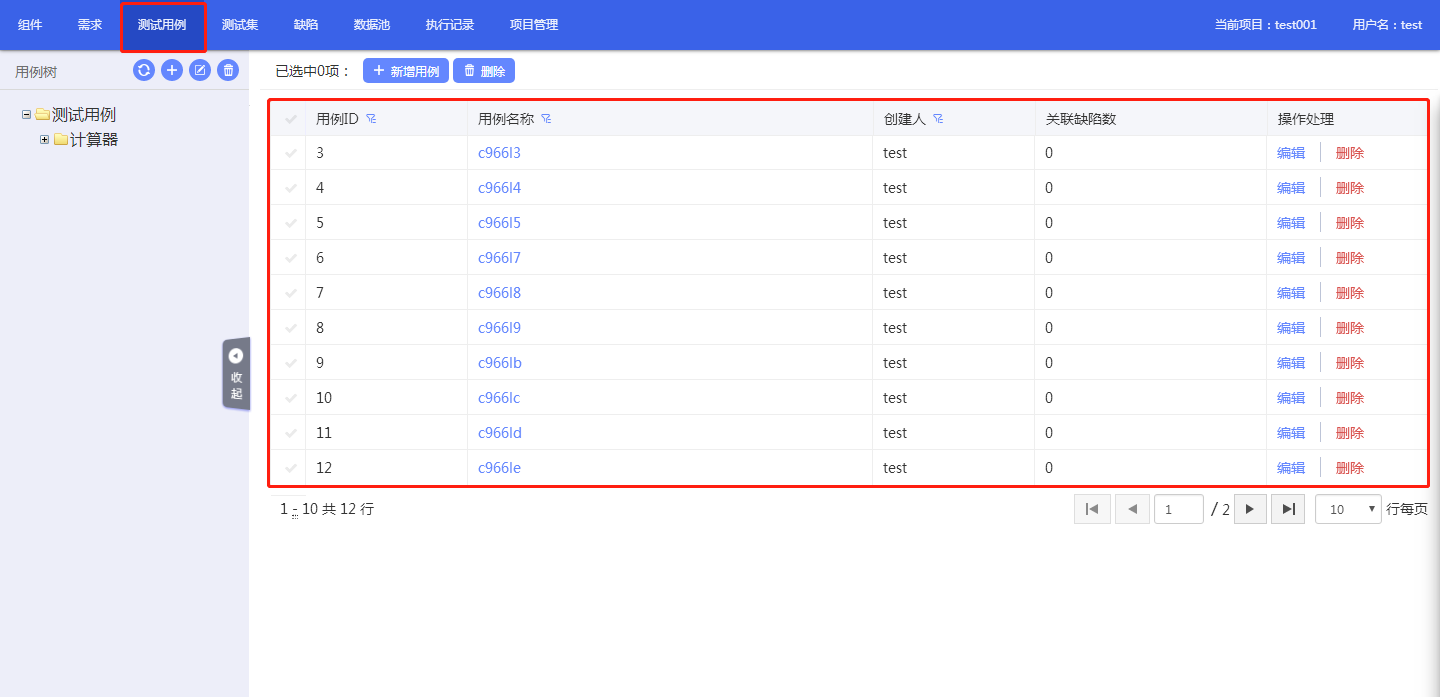Click the refresh icon in the 用例树 panel
1440x697 pixels.
tap(144, 70)
